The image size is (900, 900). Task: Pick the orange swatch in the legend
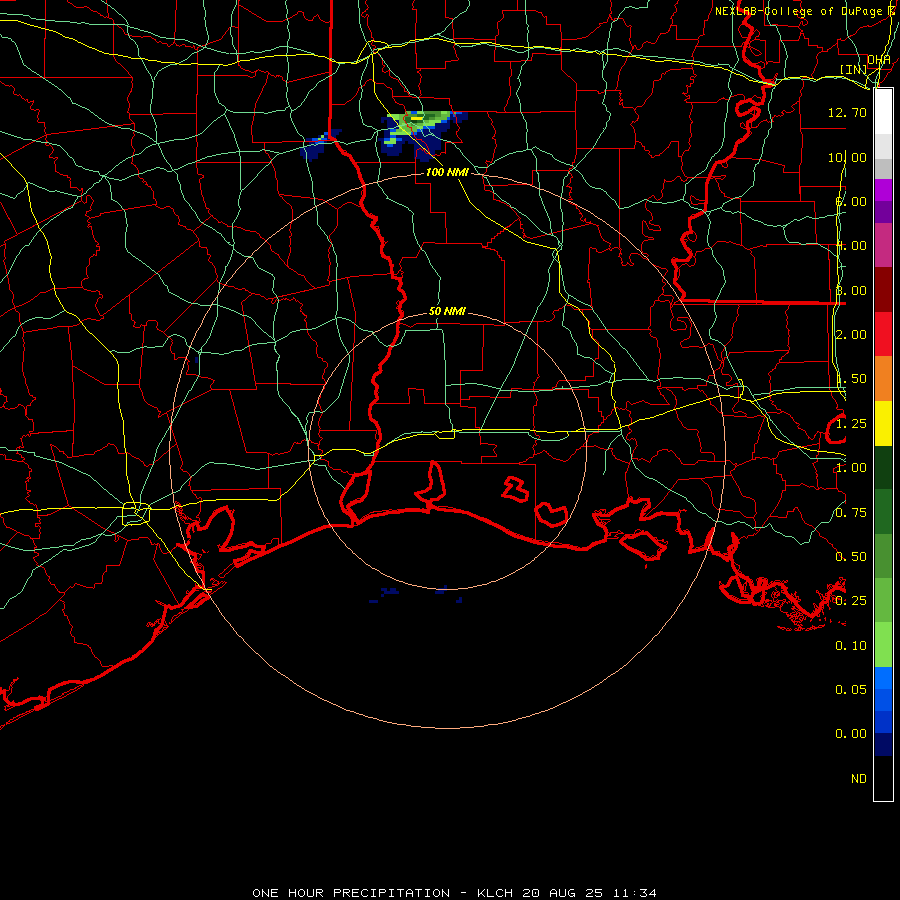[x=883, y=379]
